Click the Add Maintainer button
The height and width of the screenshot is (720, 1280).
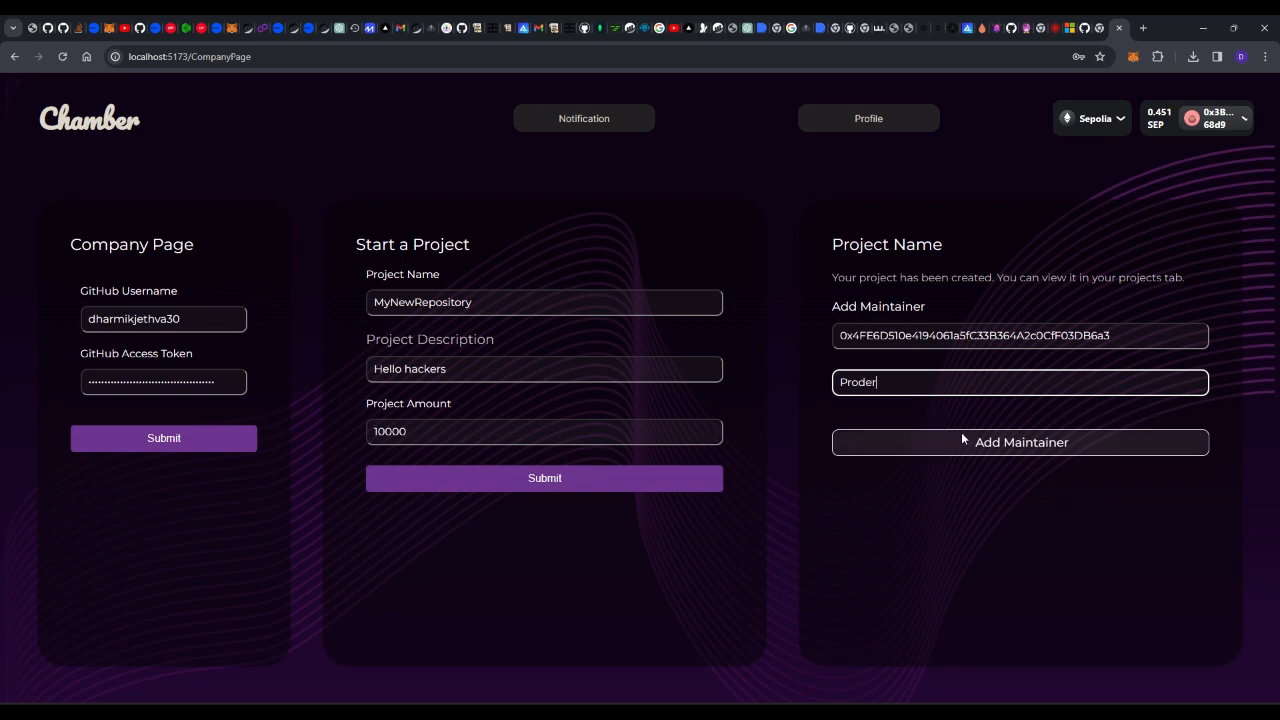pyautogui.click(x=1020, y=442)
